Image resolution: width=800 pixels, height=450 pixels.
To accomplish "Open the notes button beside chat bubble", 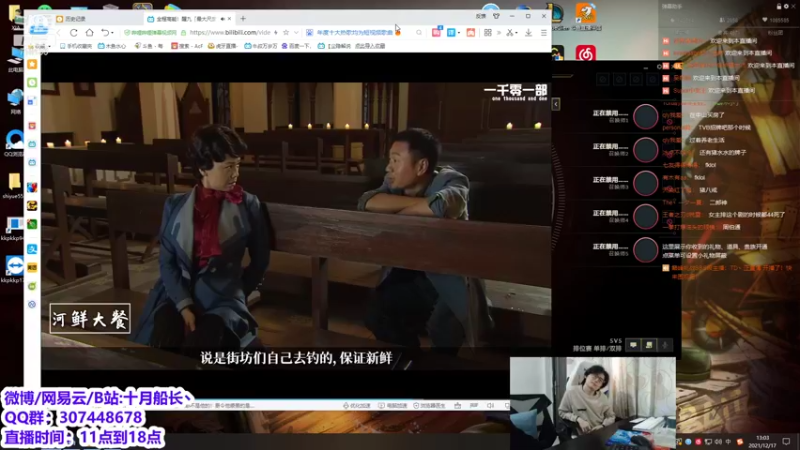I will pos(649,345).
